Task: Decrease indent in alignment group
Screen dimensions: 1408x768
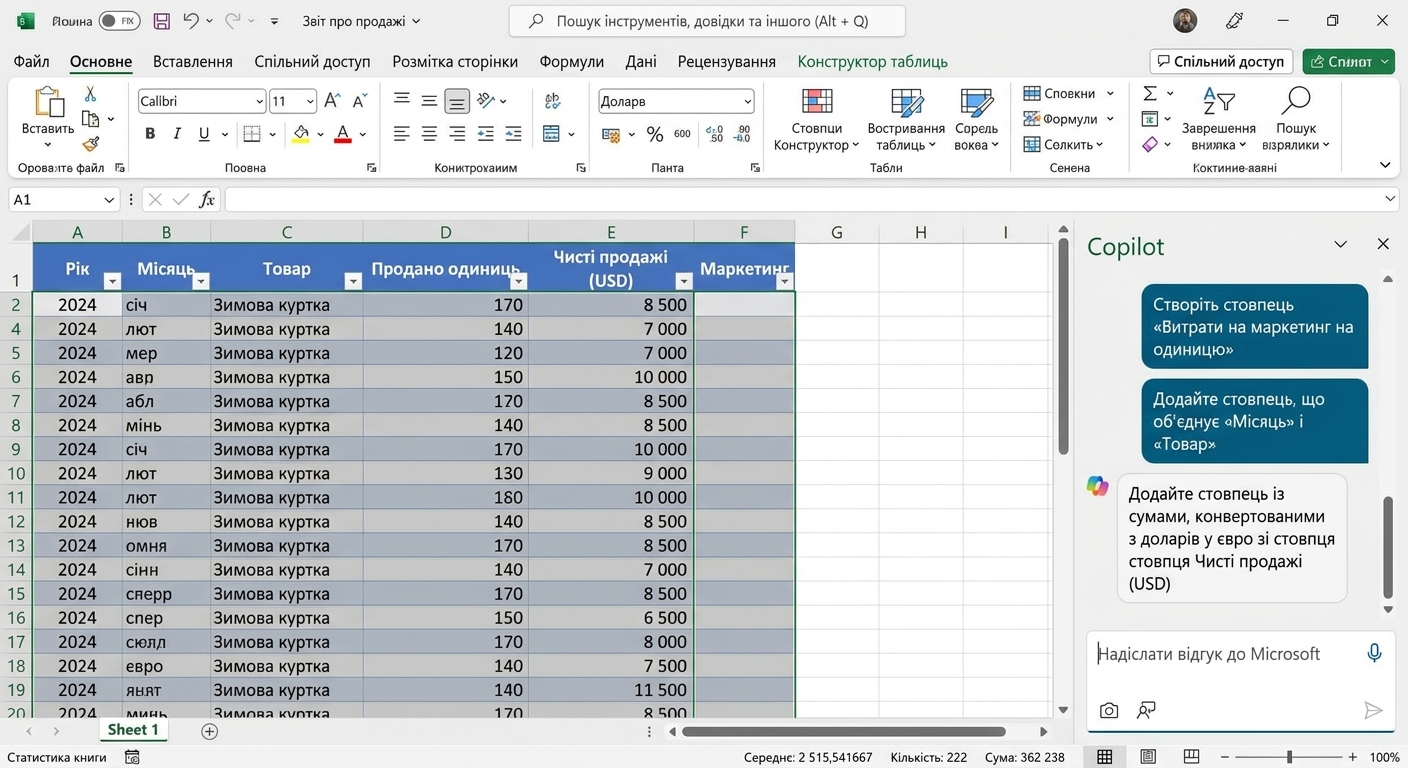Action: coord(485,134)
